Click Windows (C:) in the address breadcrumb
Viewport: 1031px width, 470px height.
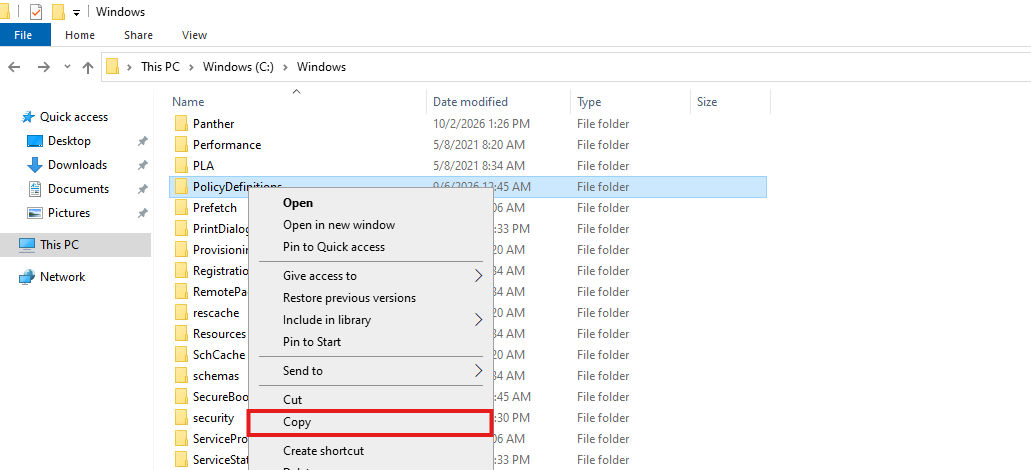coord(238,66)
